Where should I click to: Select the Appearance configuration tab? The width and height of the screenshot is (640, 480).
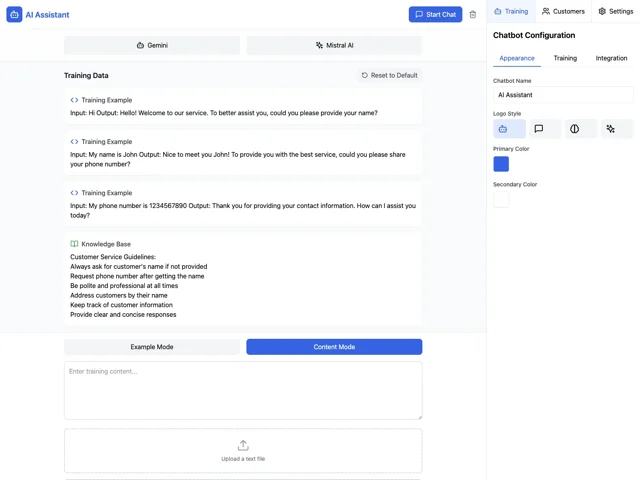click(517, 58)
